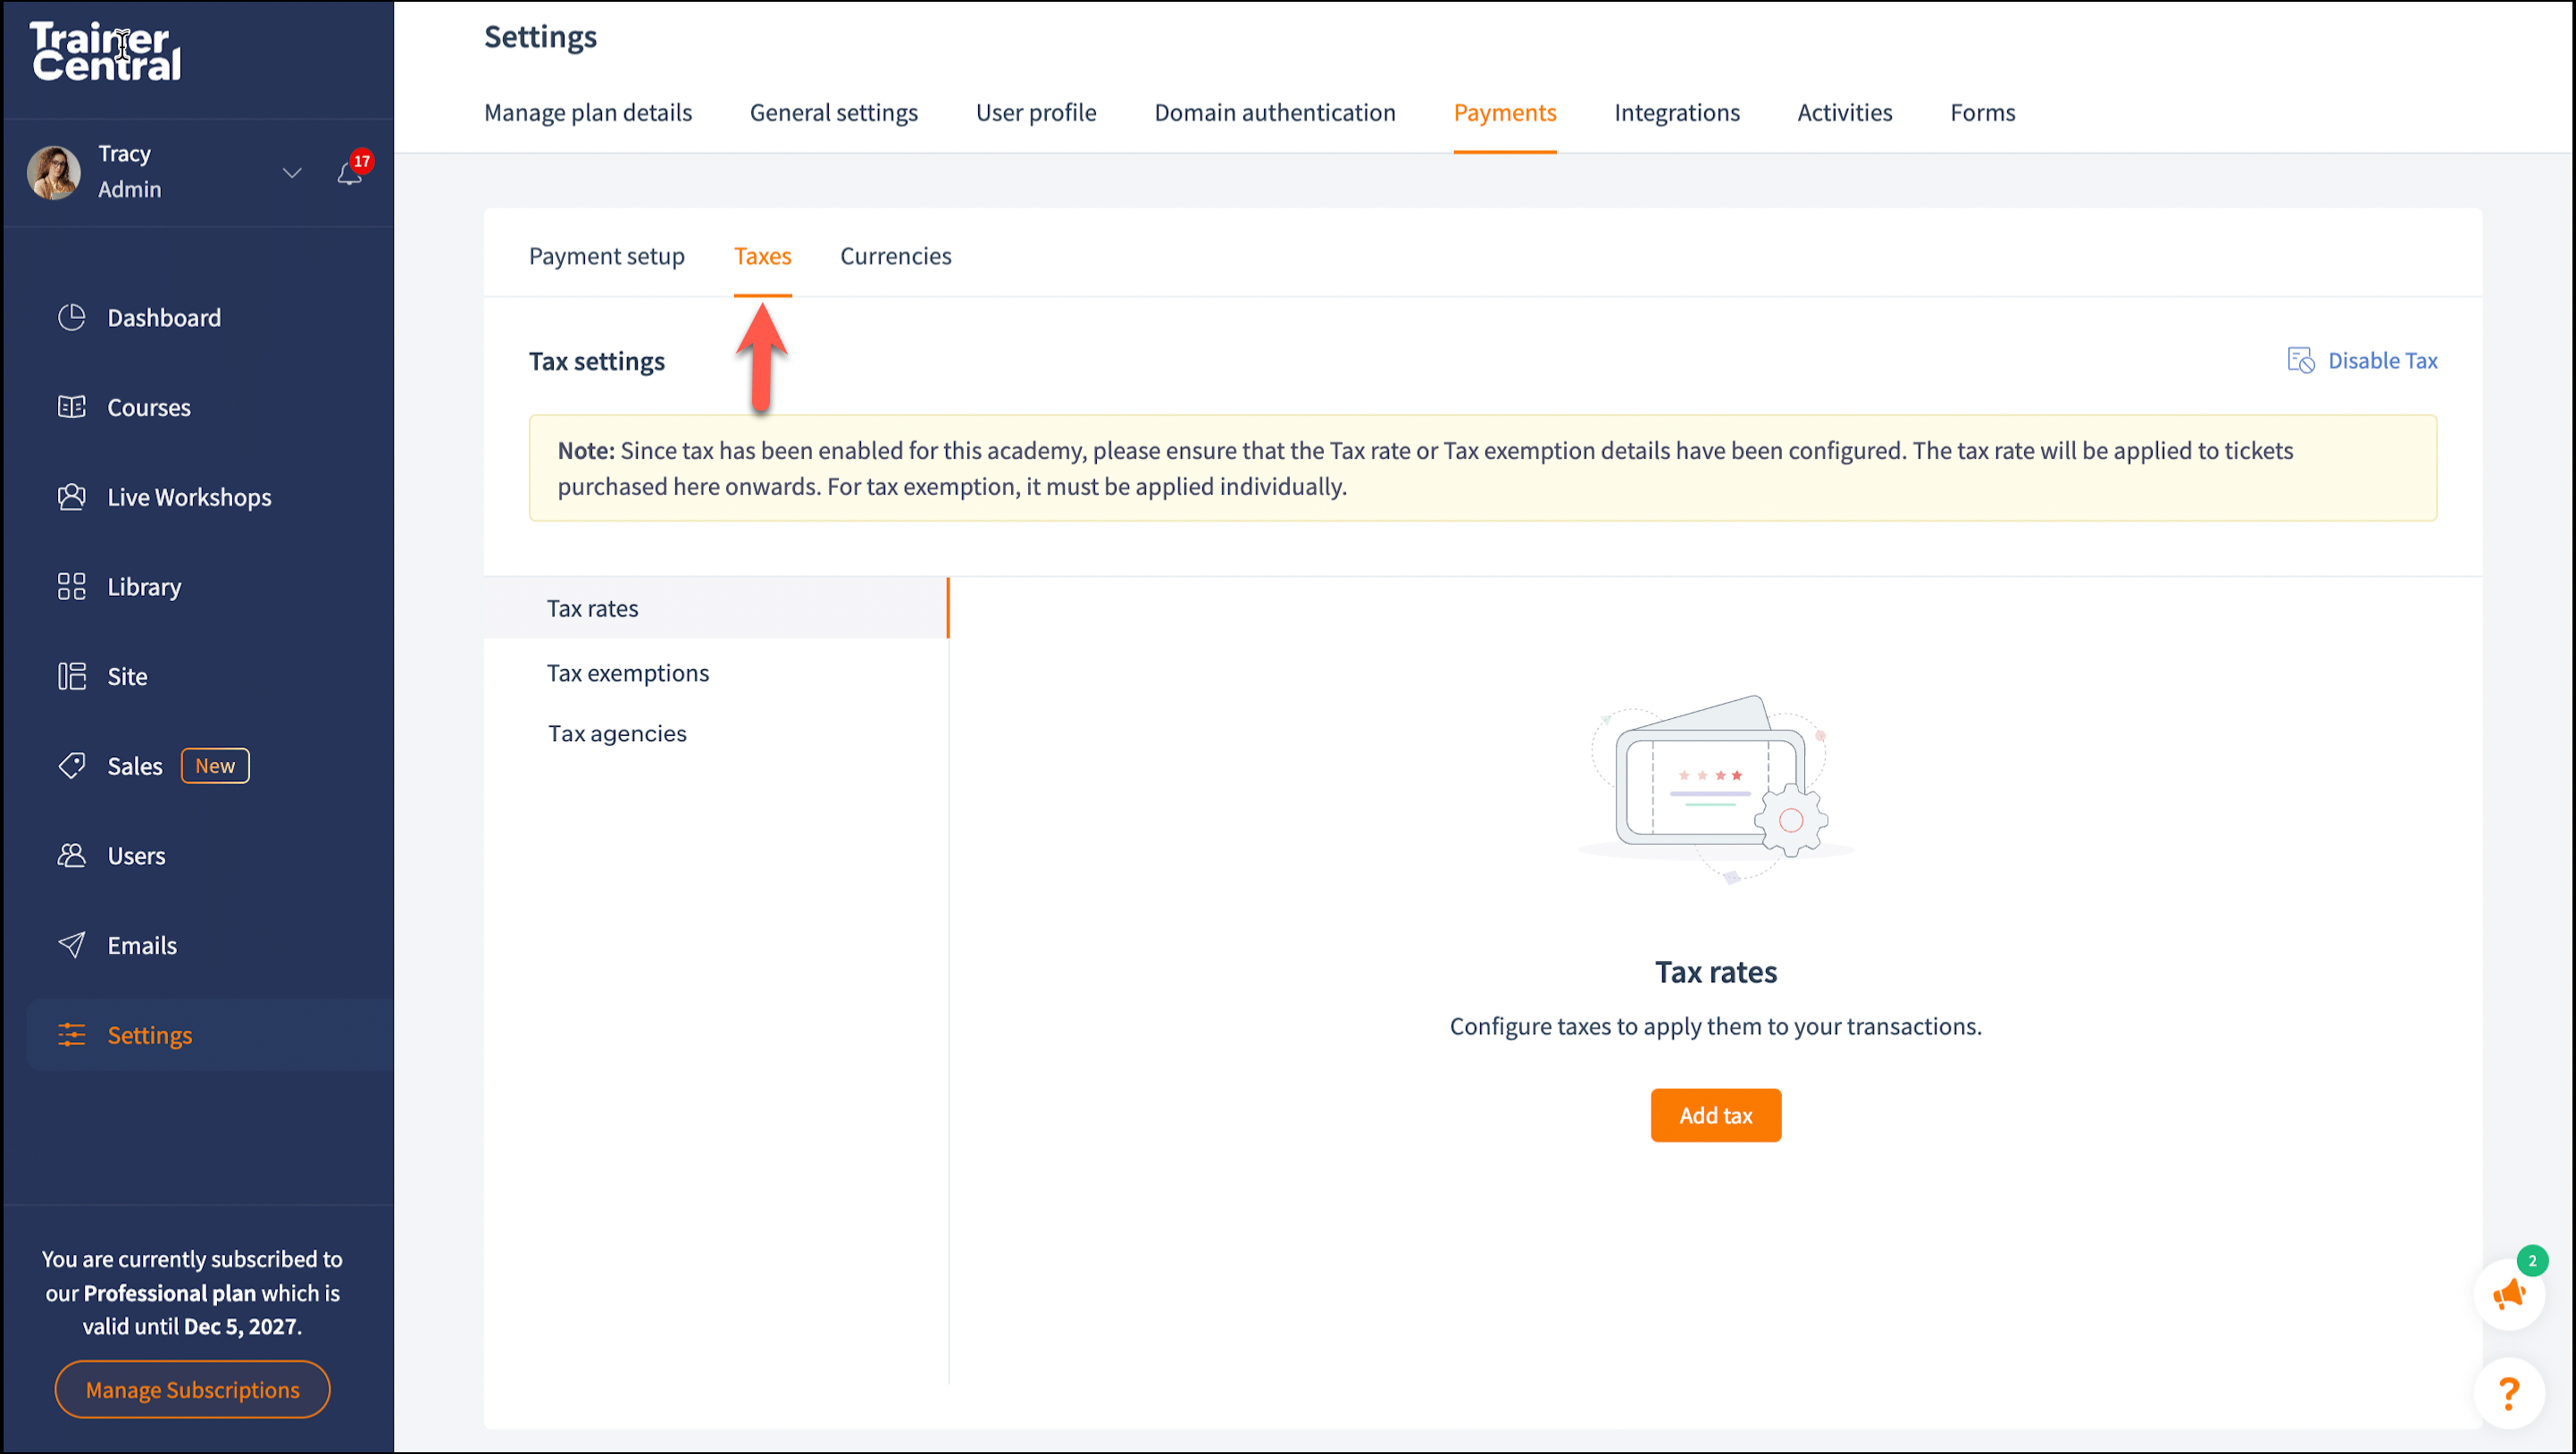Open the Payment setup tab
2576x1454 pixels.
click(x=606, y=256)
